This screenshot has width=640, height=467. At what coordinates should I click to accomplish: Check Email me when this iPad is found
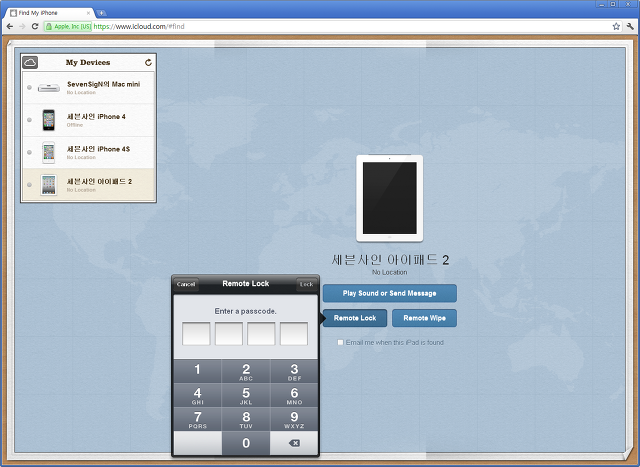(340, 342)
